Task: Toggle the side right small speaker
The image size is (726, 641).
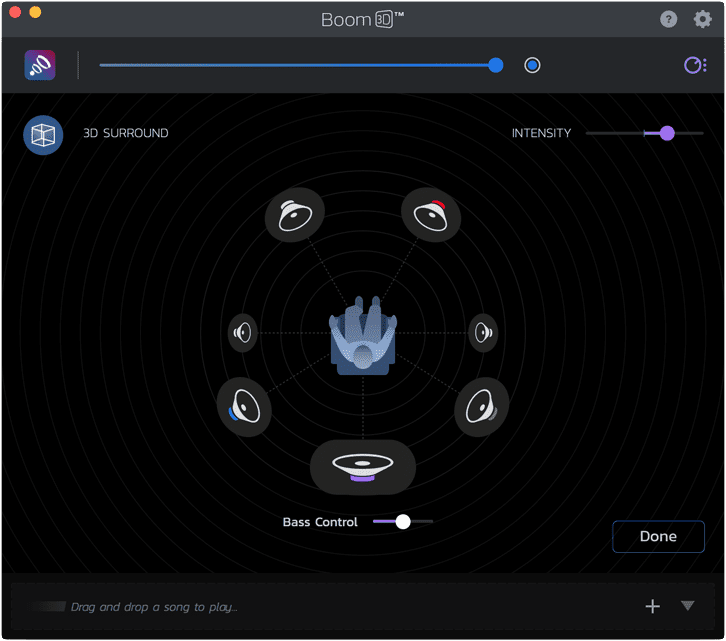Action: tap(483, 333)
